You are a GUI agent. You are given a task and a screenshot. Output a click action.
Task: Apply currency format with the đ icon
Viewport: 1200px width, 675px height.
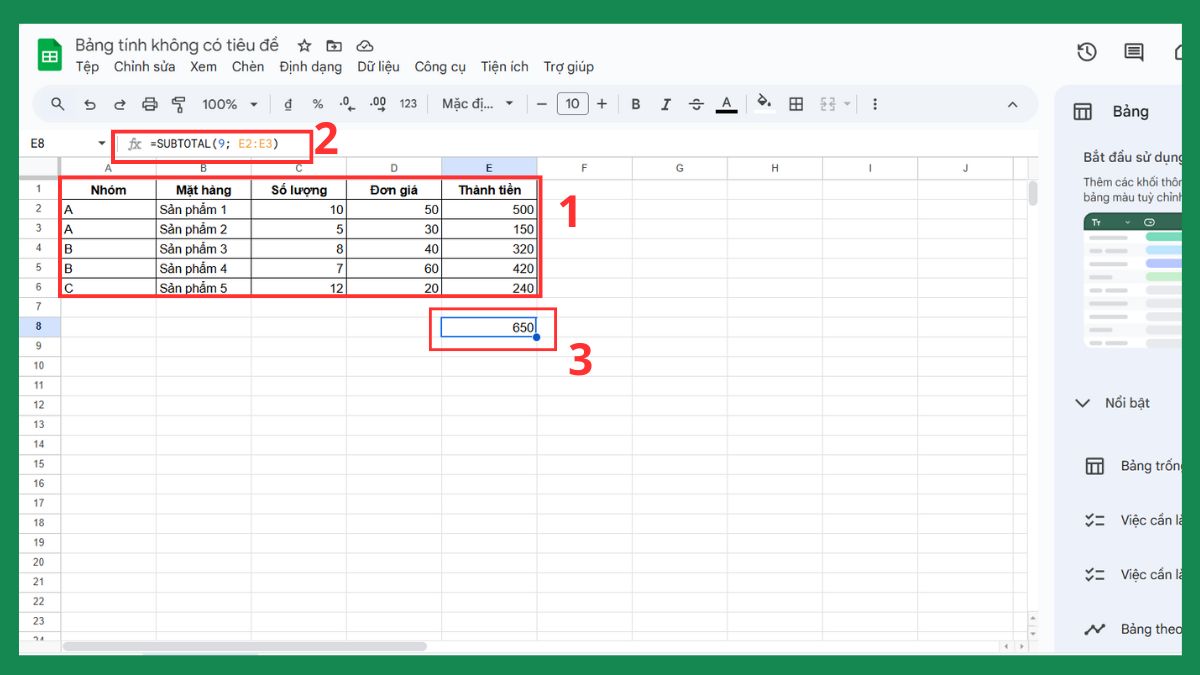pos(286,103)
